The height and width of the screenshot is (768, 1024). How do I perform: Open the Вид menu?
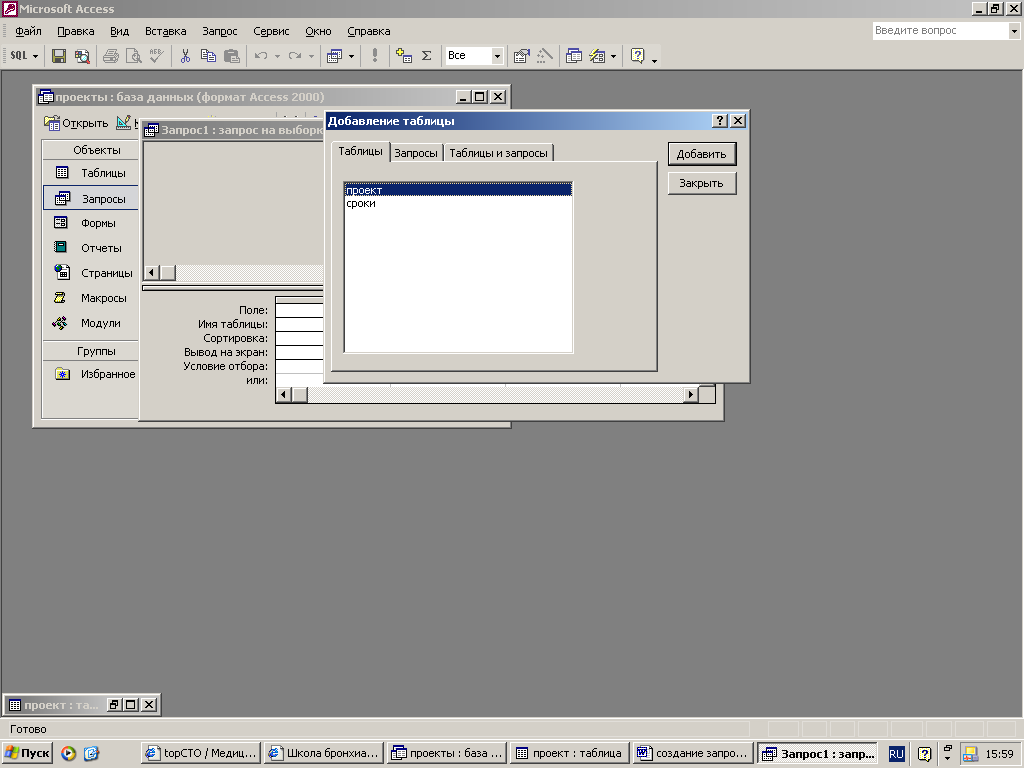[x=120, y=31]
